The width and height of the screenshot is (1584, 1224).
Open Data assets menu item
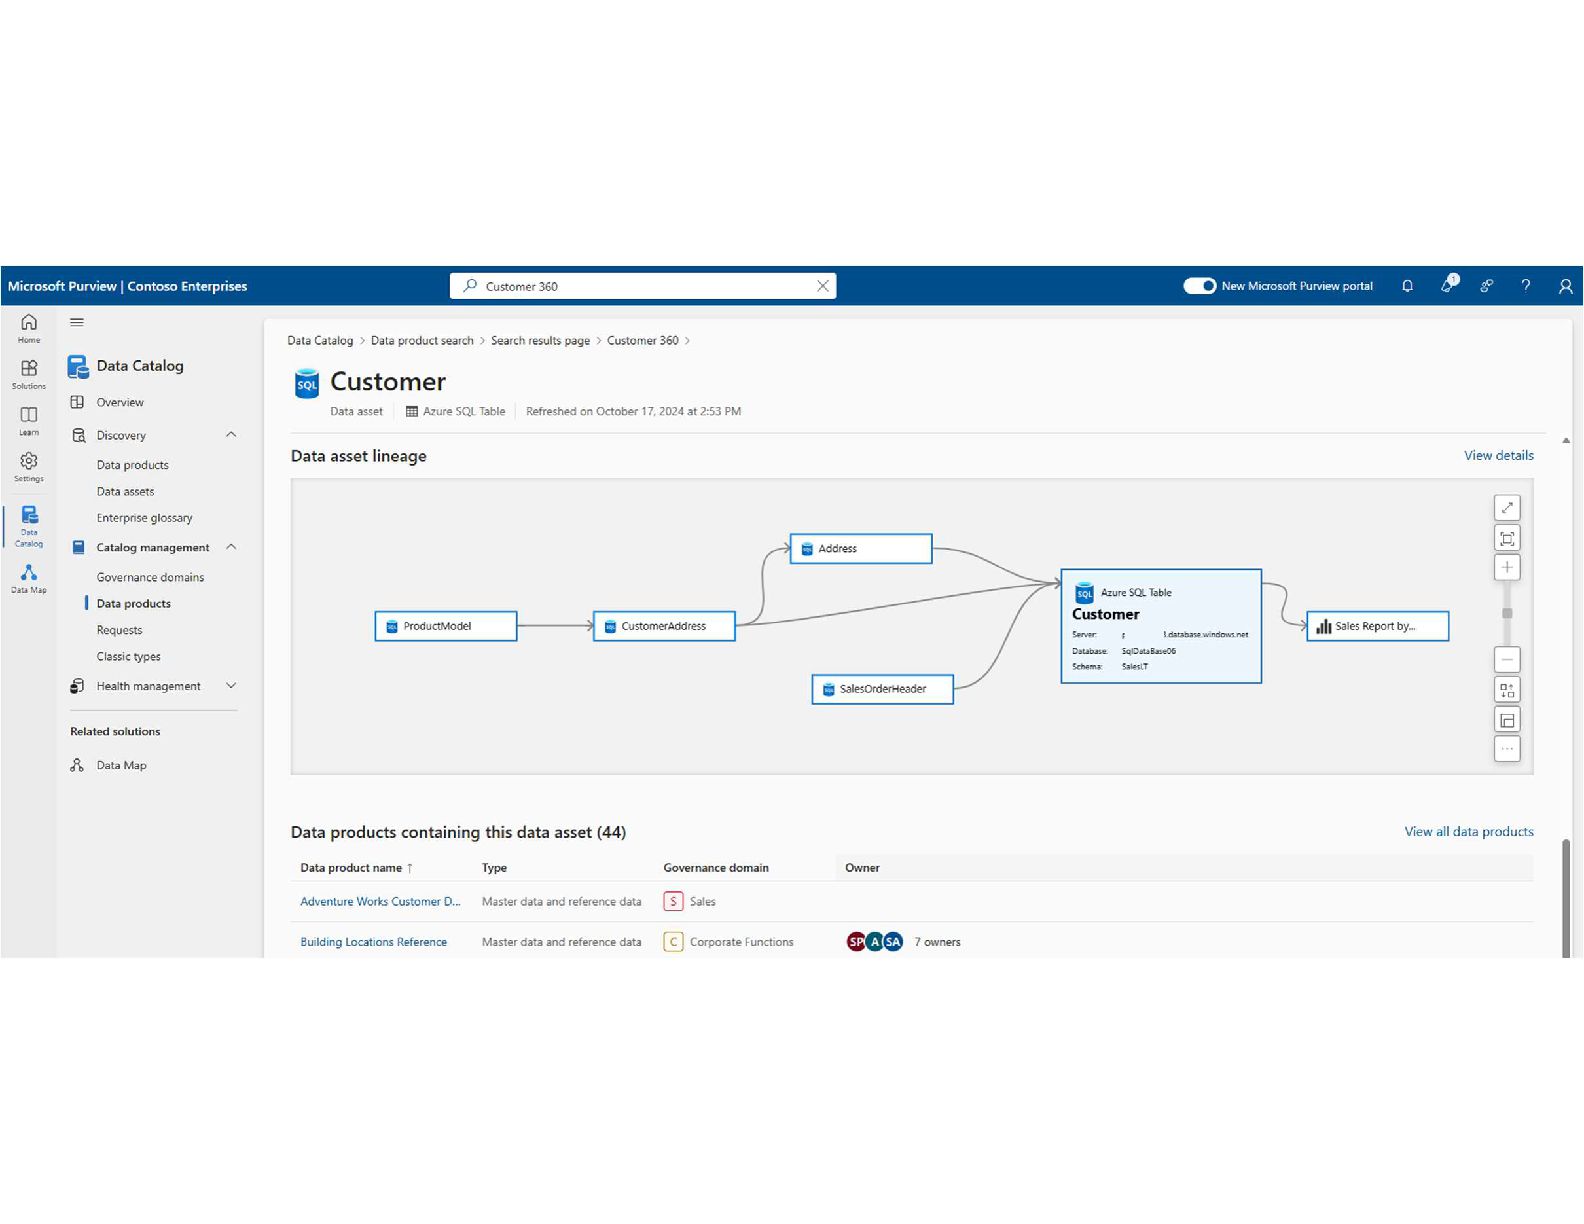125,491
